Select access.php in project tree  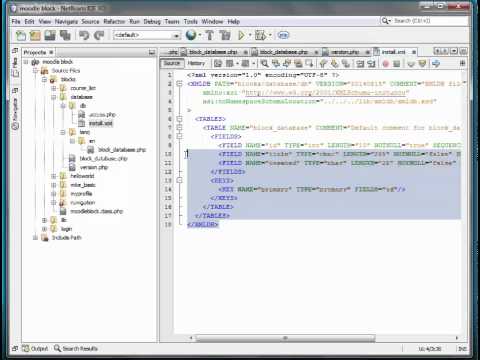pyautogui.click(x=102, y=115)
